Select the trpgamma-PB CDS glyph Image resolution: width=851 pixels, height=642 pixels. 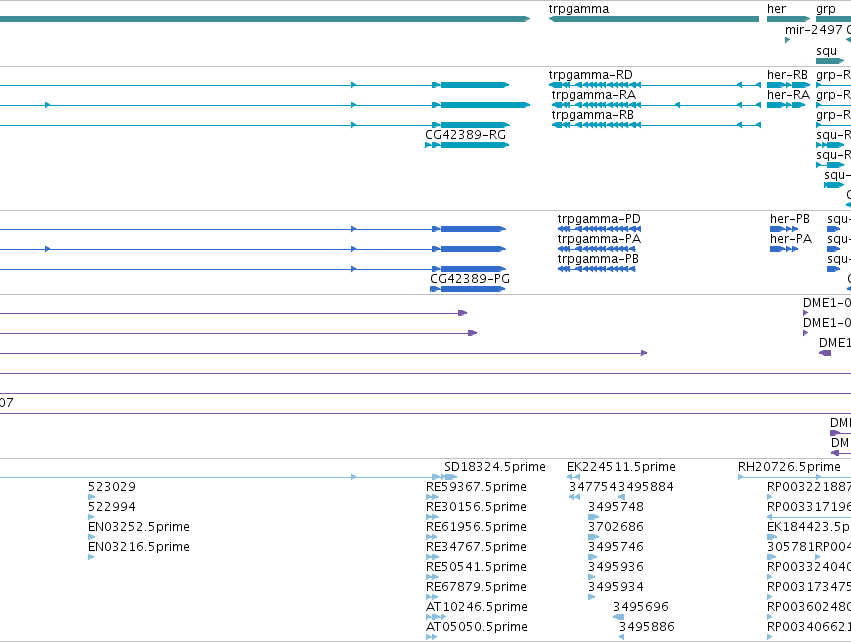click(596, 269)
